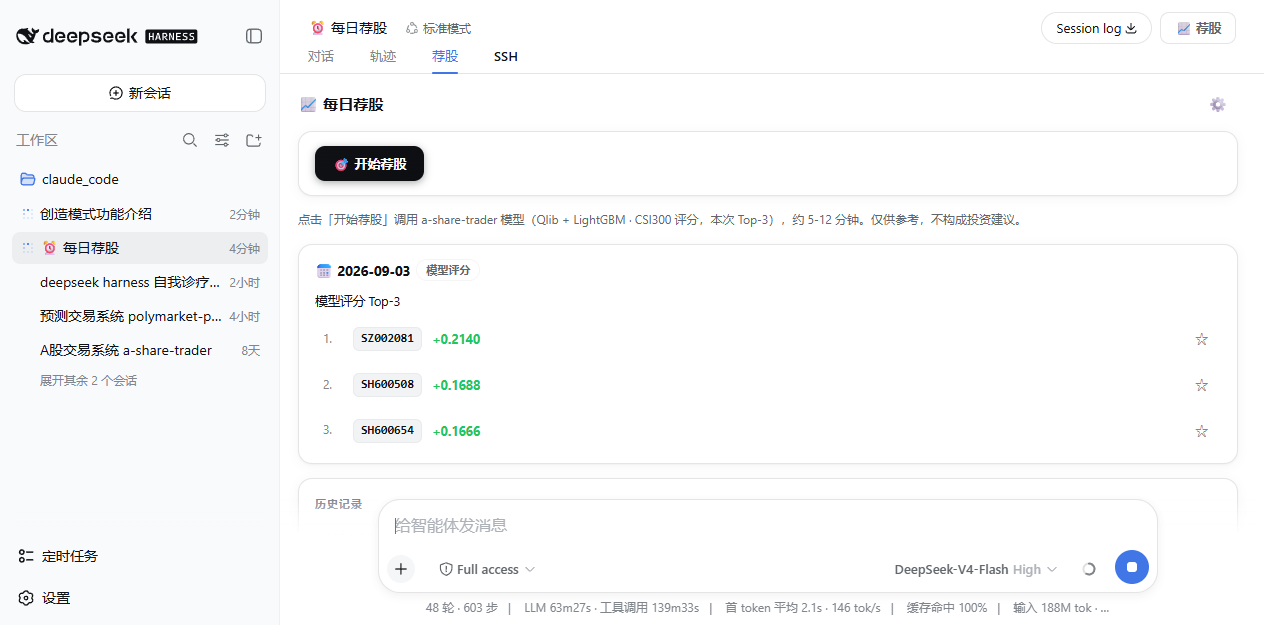Open A股交易系统 a-share-trader conversation
This screenshot has height=625, width=1264.
(140, 350)
